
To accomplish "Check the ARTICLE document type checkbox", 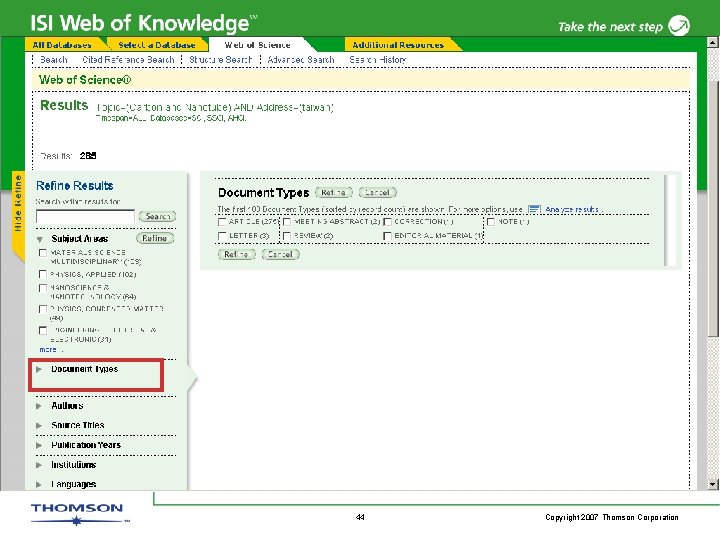I will tap(222, 222).
